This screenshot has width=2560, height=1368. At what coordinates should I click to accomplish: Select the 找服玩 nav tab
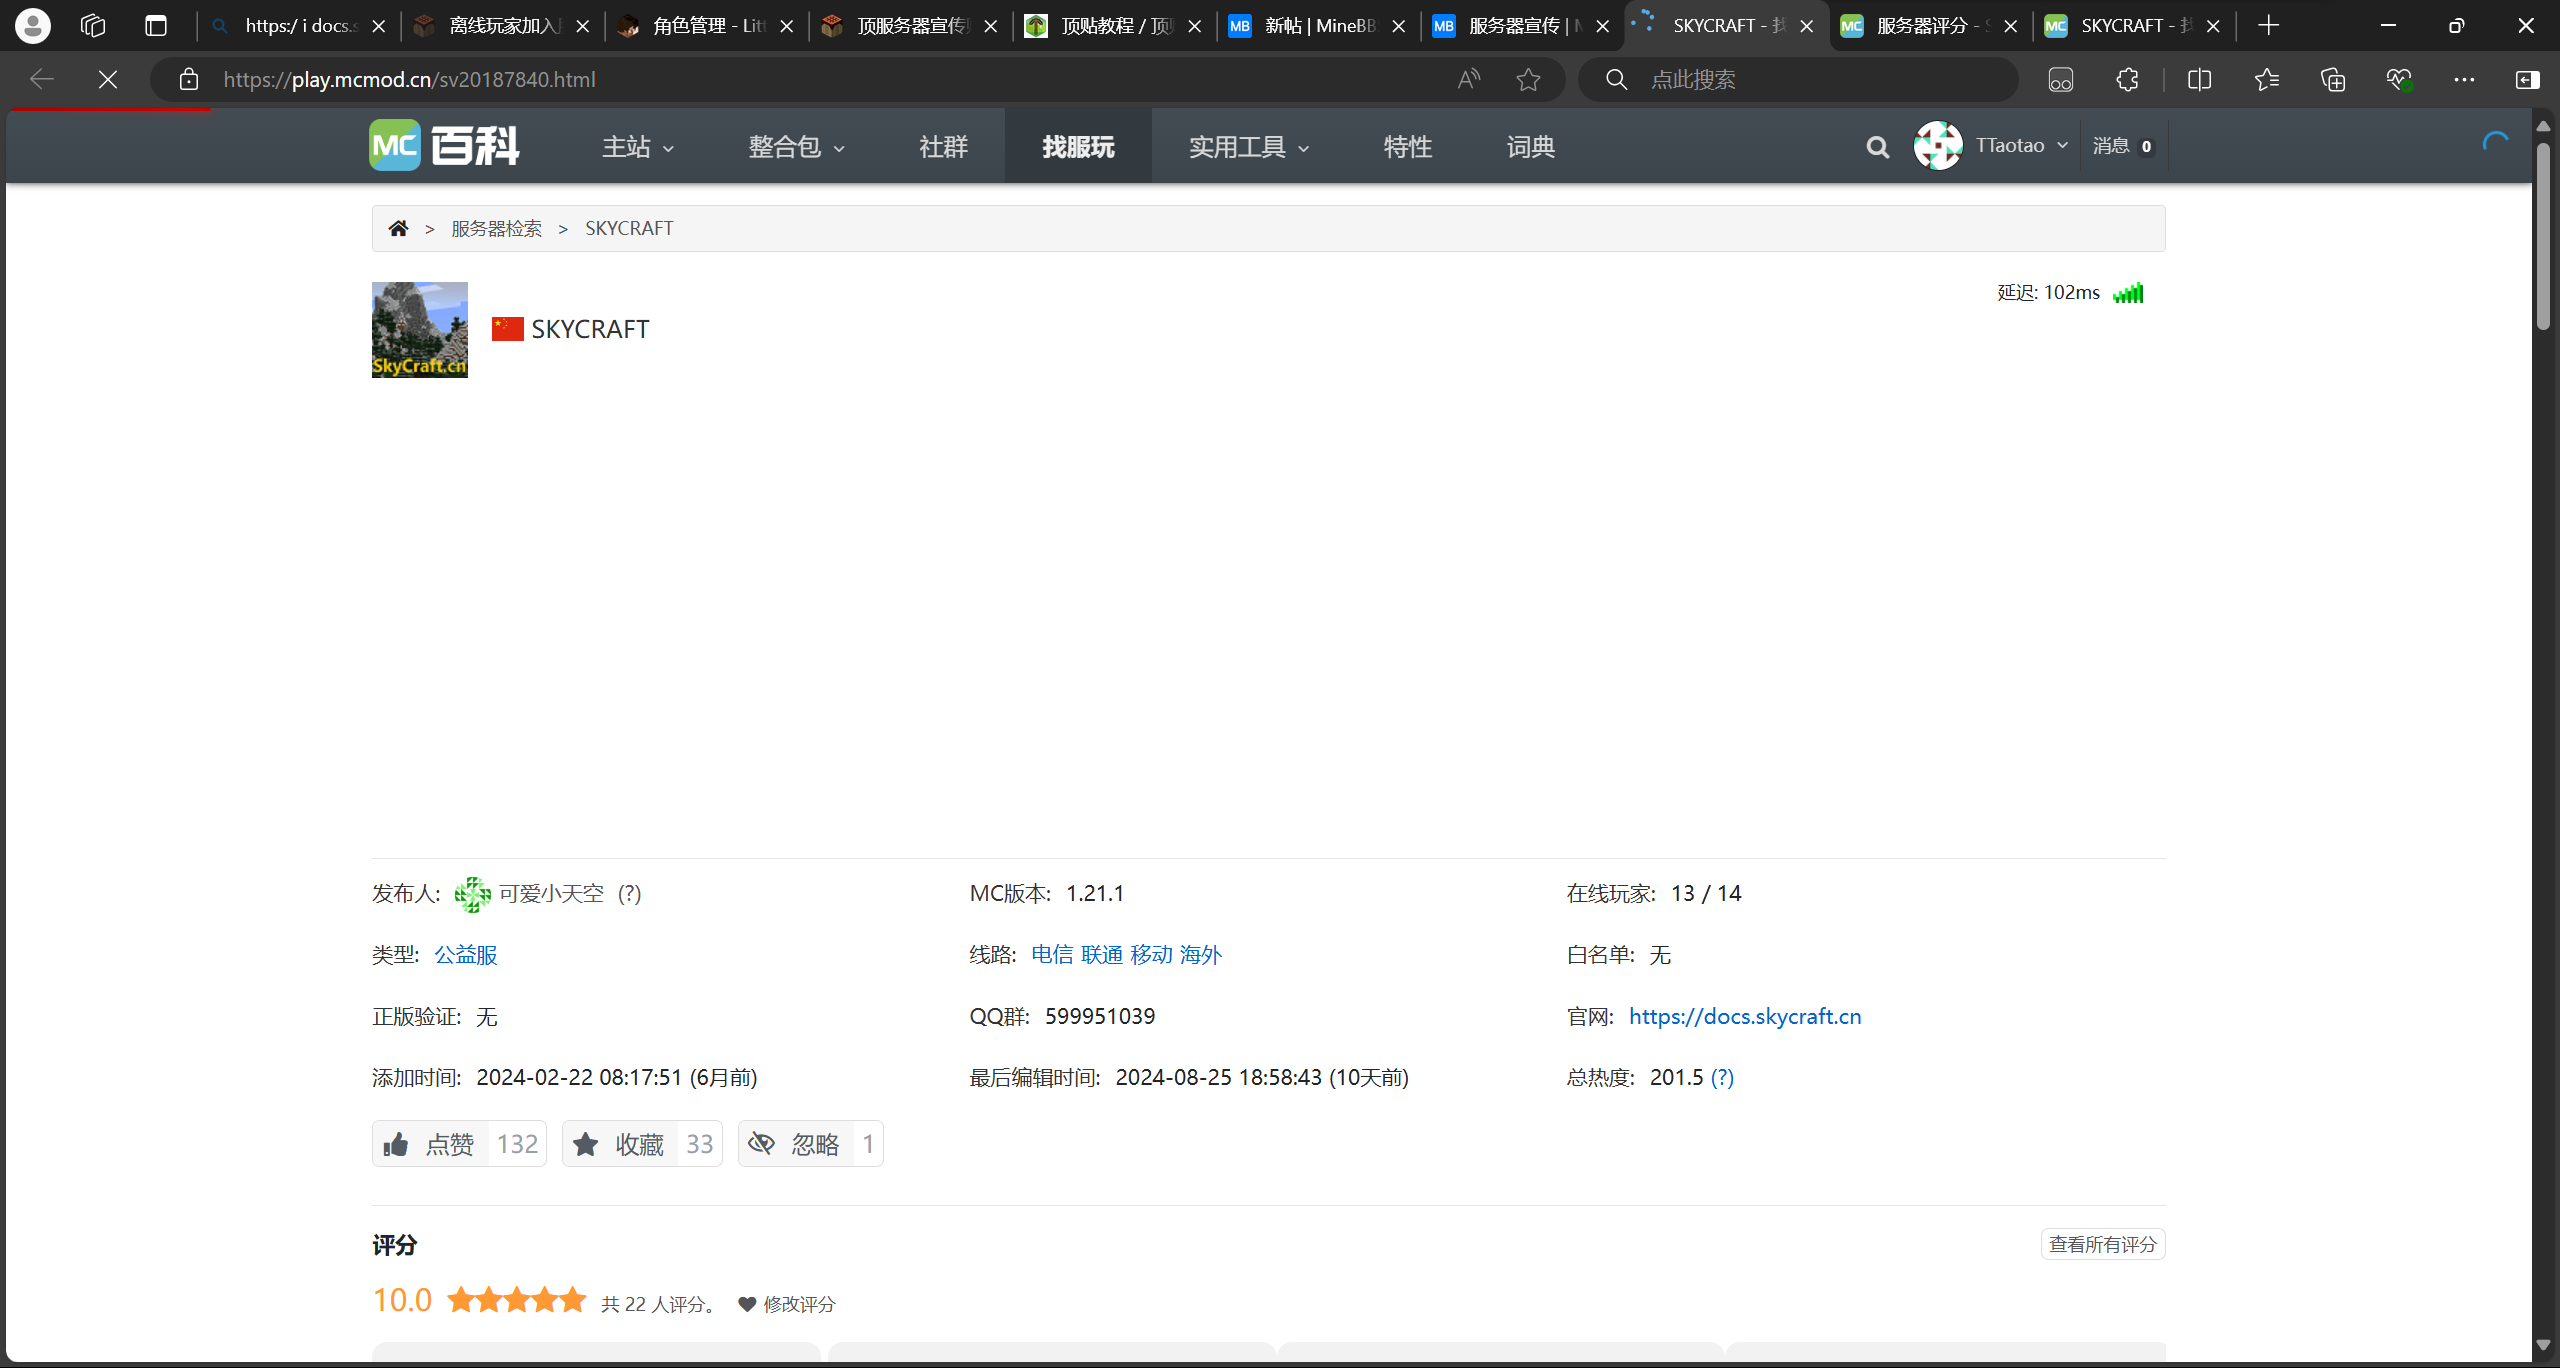tap(1078, 147)
